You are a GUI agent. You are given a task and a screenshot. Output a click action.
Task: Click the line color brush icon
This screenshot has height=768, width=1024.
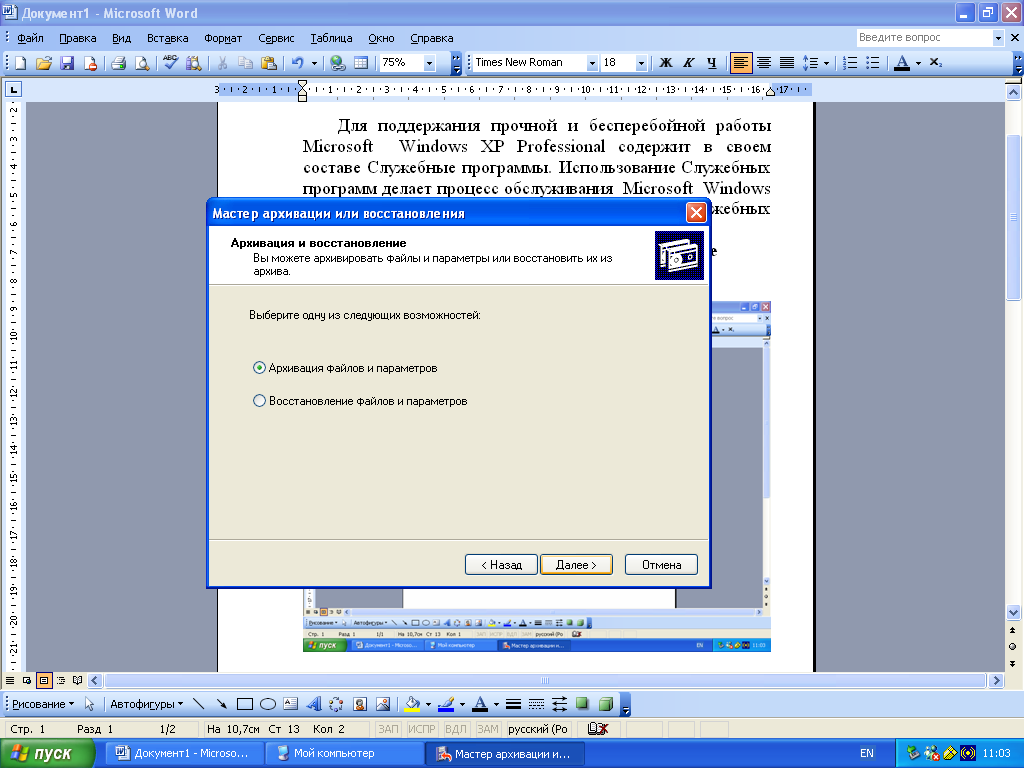tap(446, 704)
